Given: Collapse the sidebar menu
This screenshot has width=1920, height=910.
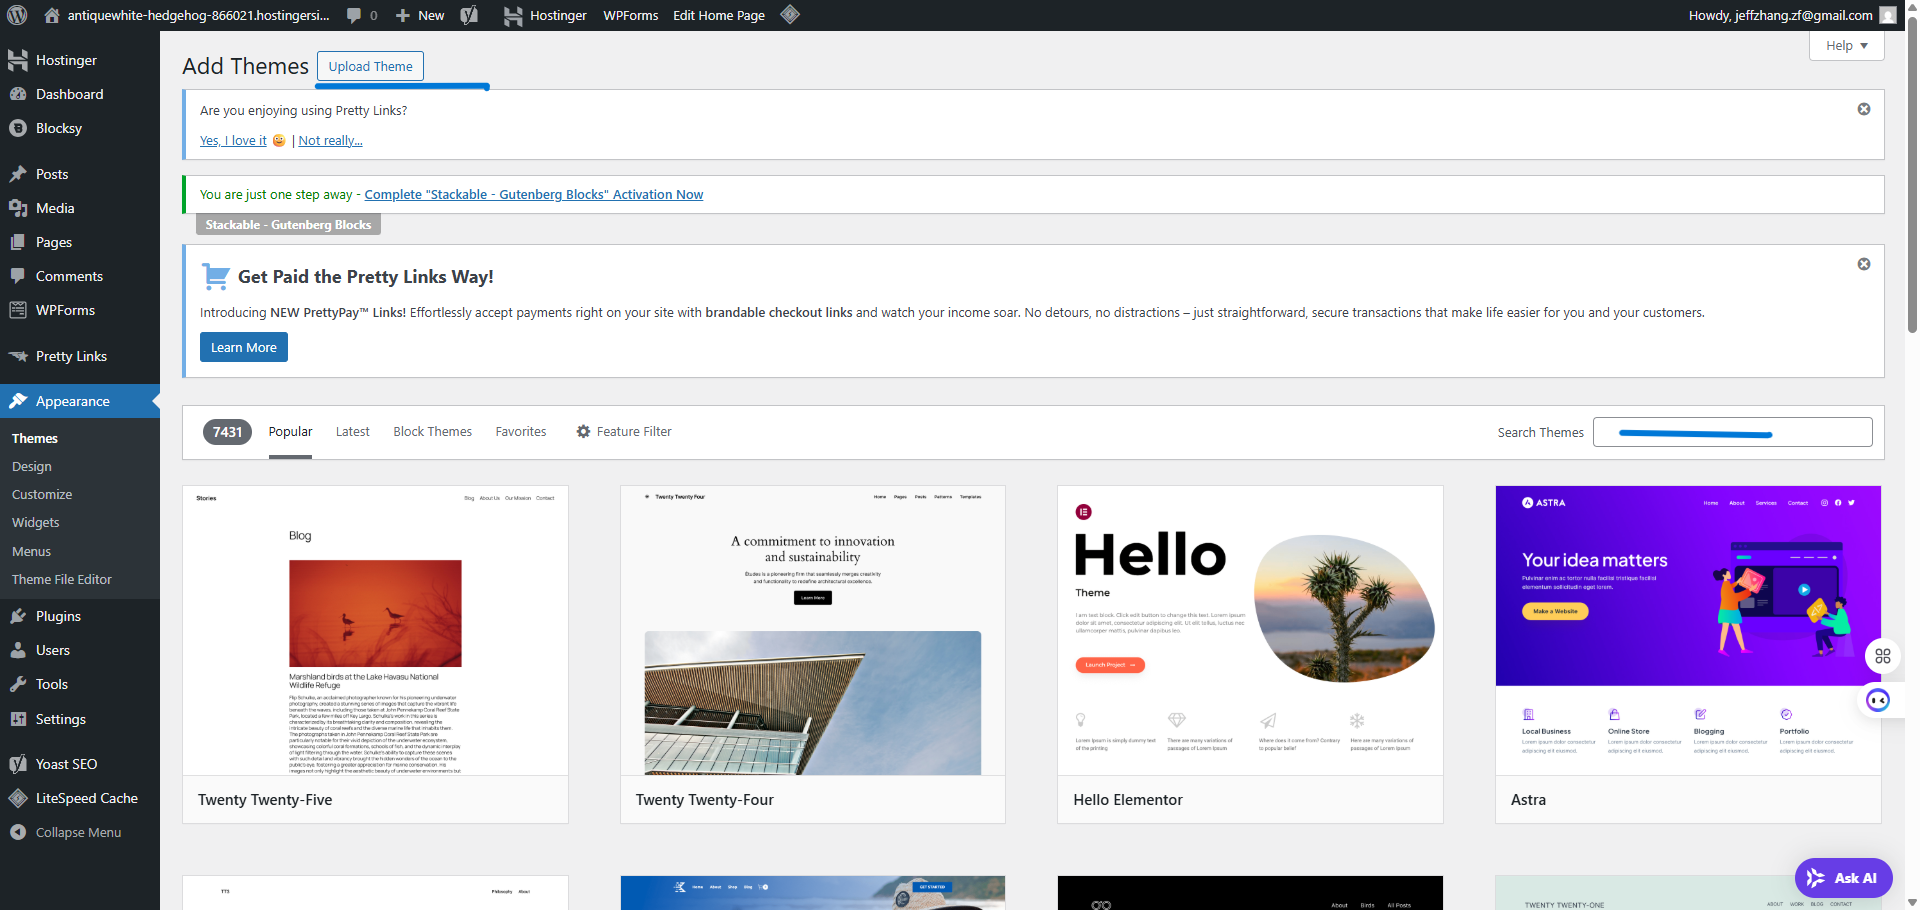Looking at the screenshot, I should pos(80,832).
